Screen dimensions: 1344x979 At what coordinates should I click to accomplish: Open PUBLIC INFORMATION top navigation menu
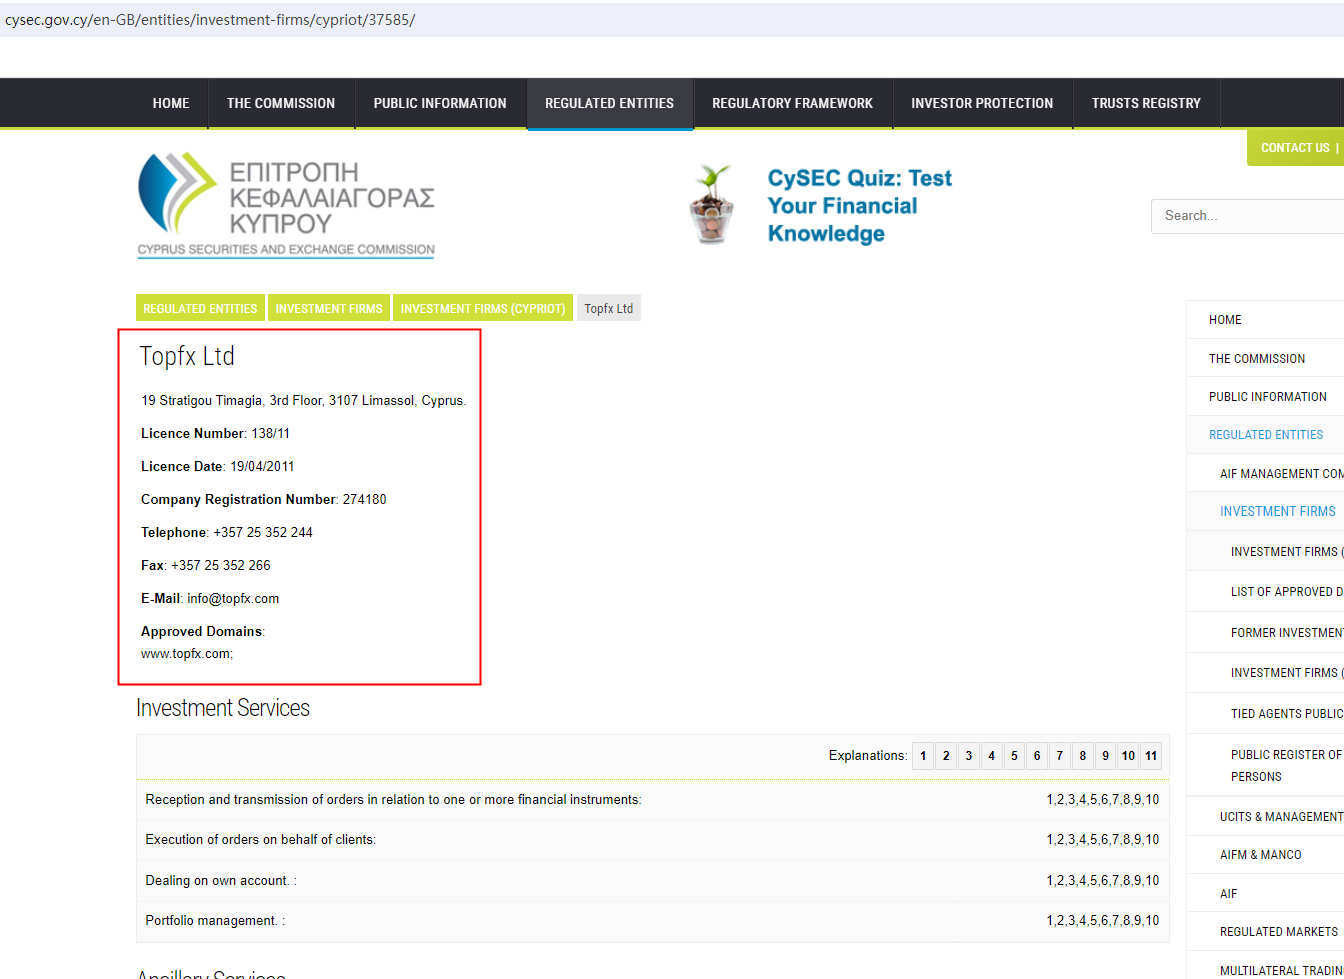pos(440,103)
